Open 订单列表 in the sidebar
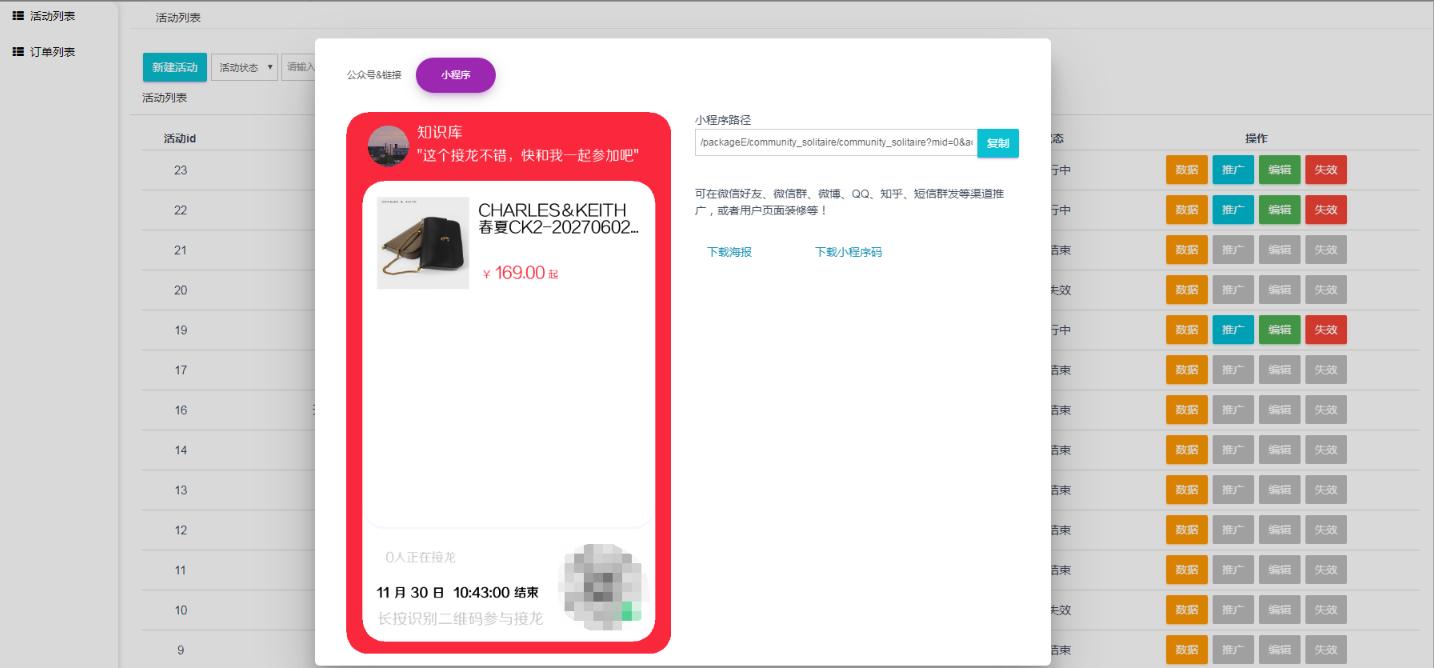 click(x=52, y=52)
